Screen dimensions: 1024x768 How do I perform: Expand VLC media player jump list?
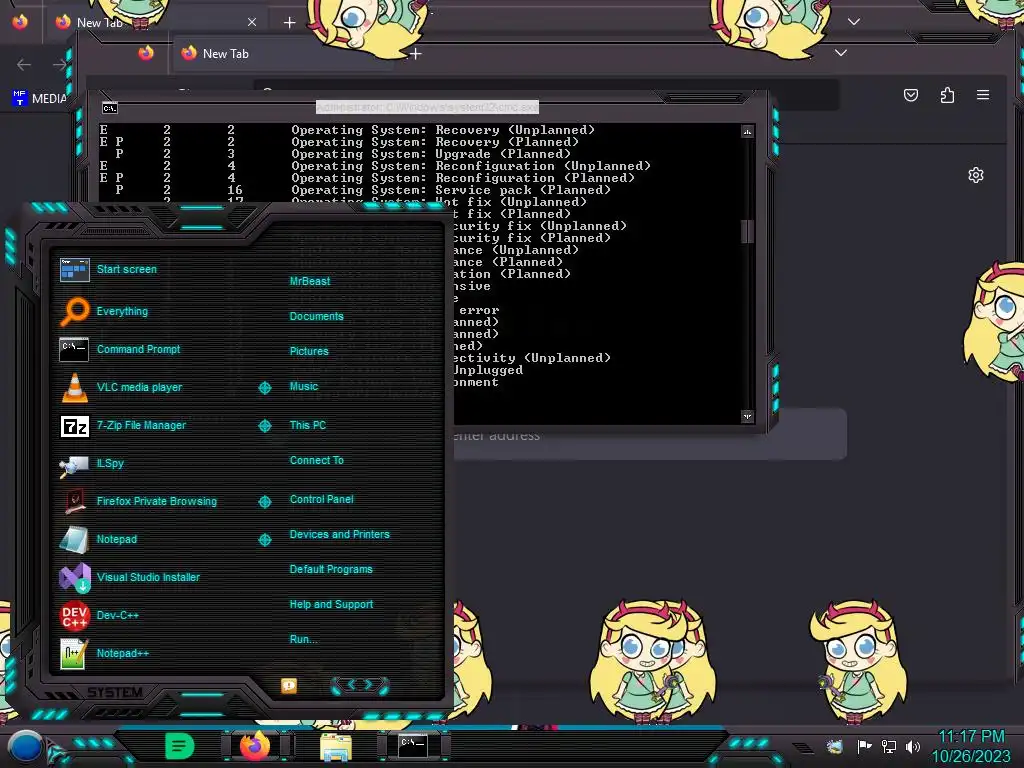tap(264, 388)
